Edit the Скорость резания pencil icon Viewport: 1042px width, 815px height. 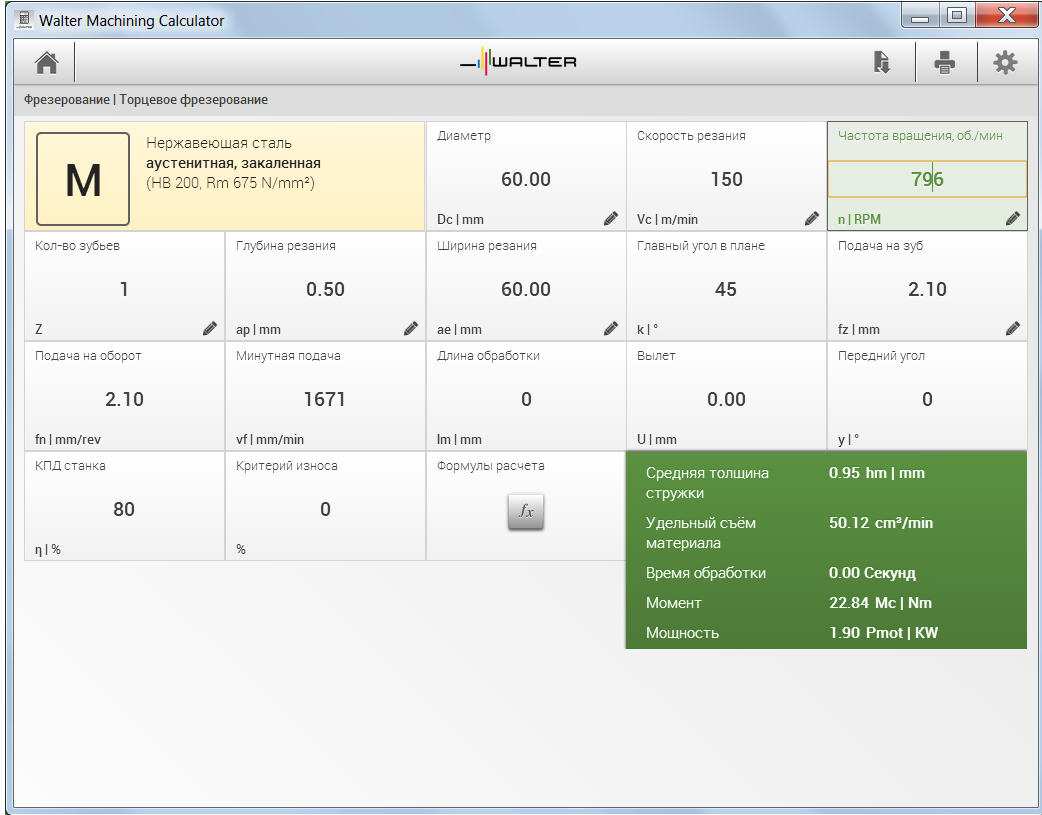click(811, 218)
